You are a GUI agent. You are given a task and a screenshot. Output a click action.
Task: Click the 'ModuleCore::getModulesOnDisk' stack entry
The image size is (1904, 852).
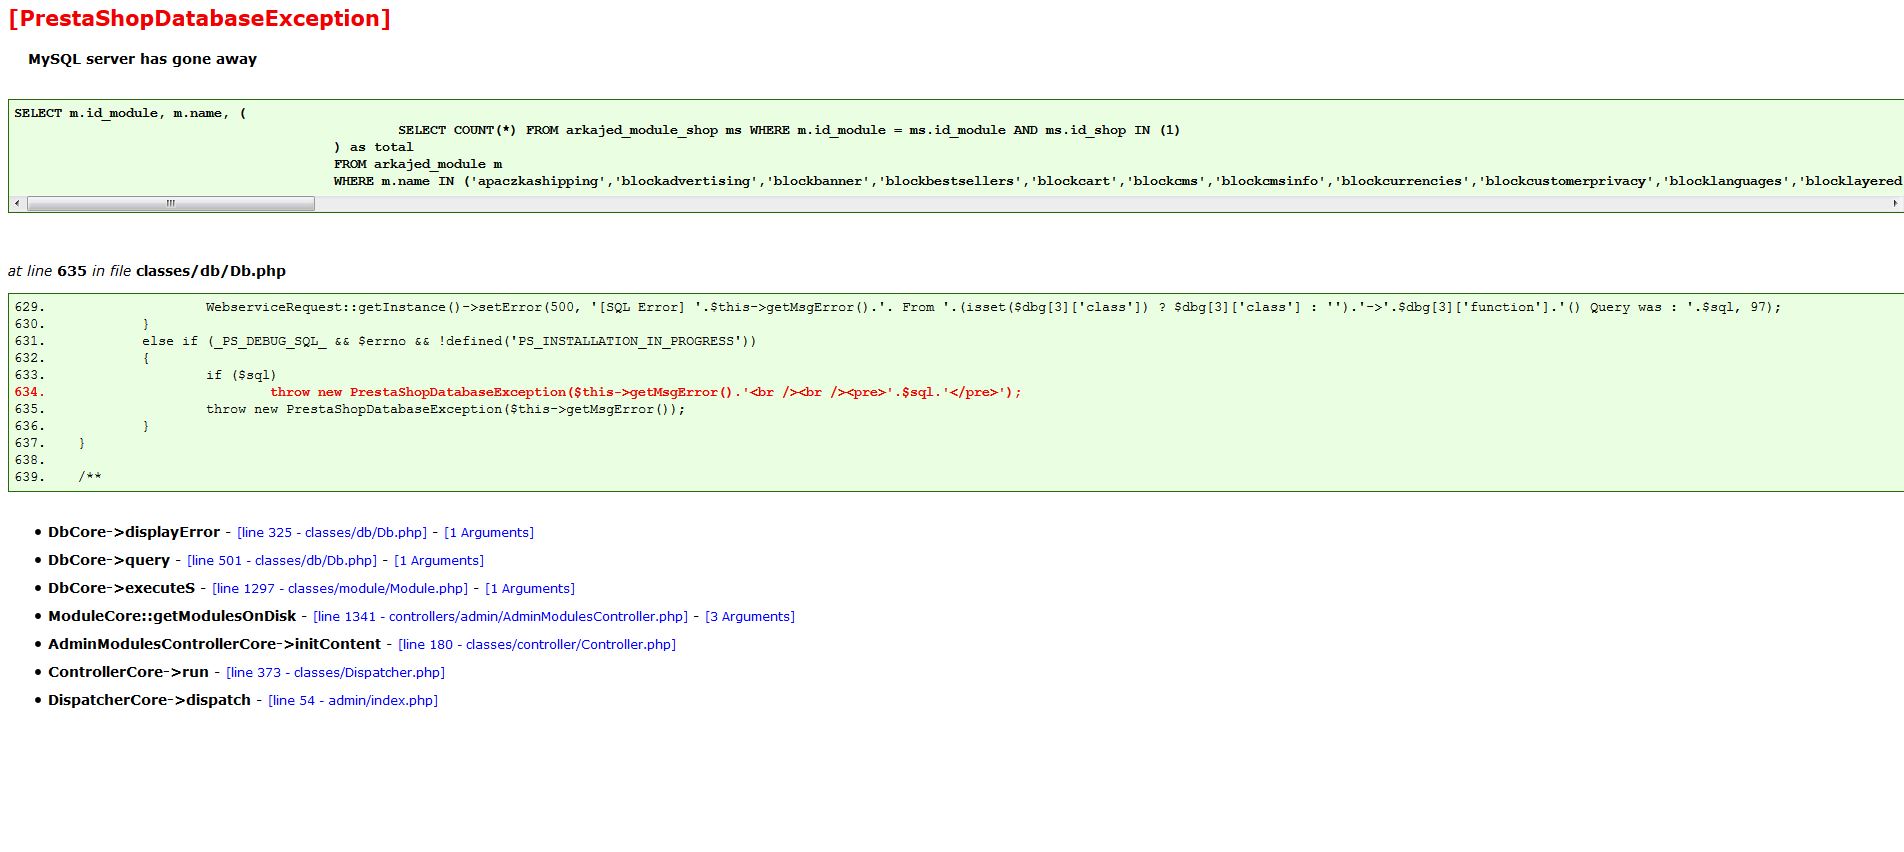172,617
